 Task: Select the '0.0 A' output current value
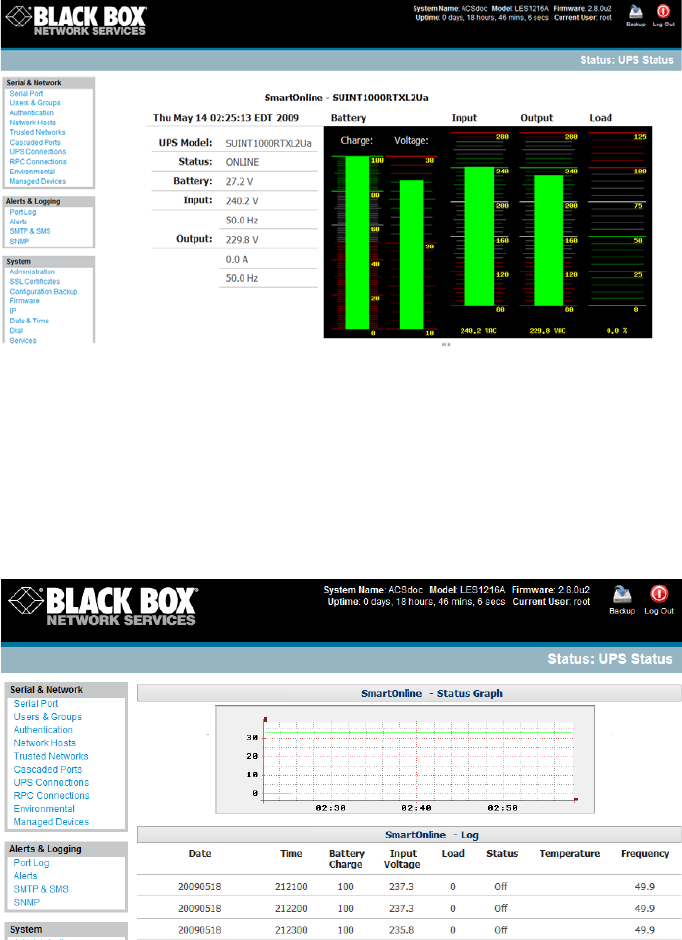237,260
